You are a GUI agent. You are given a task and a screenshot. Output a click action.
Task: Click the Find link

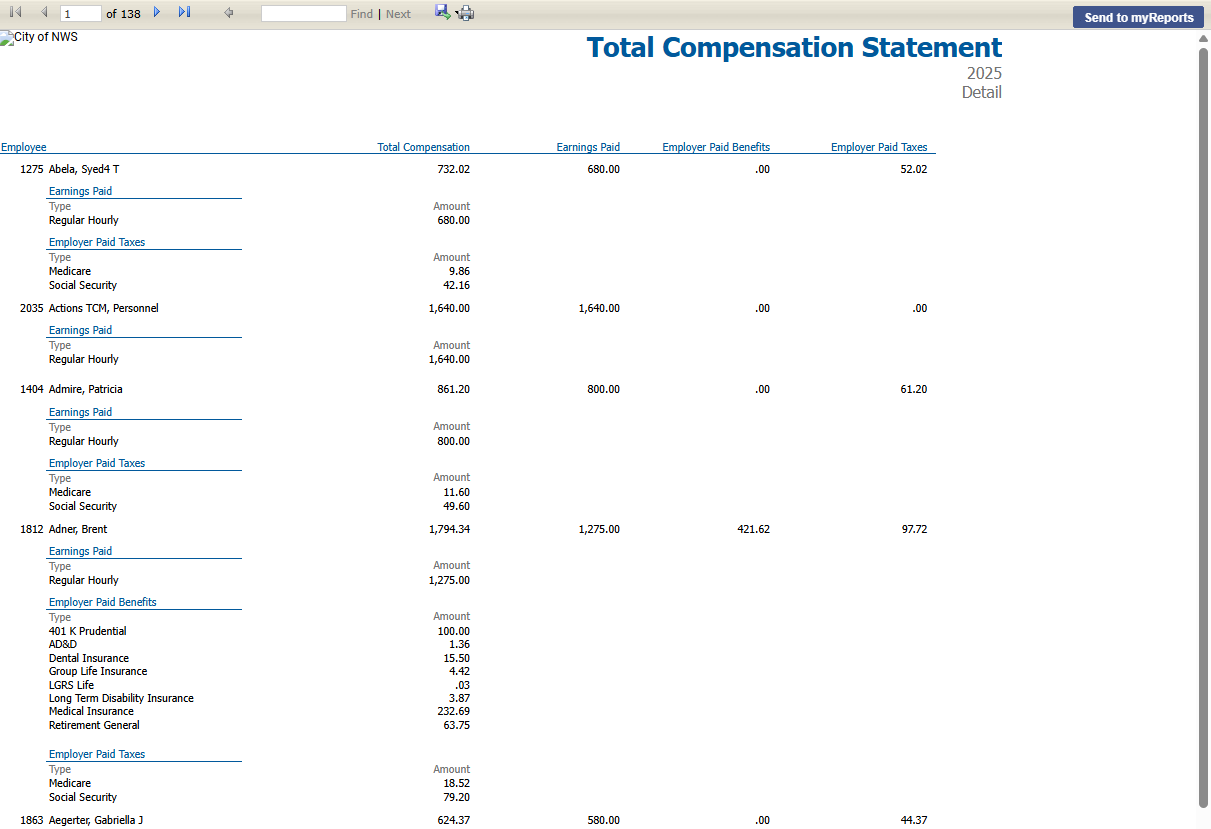point(361,14)
